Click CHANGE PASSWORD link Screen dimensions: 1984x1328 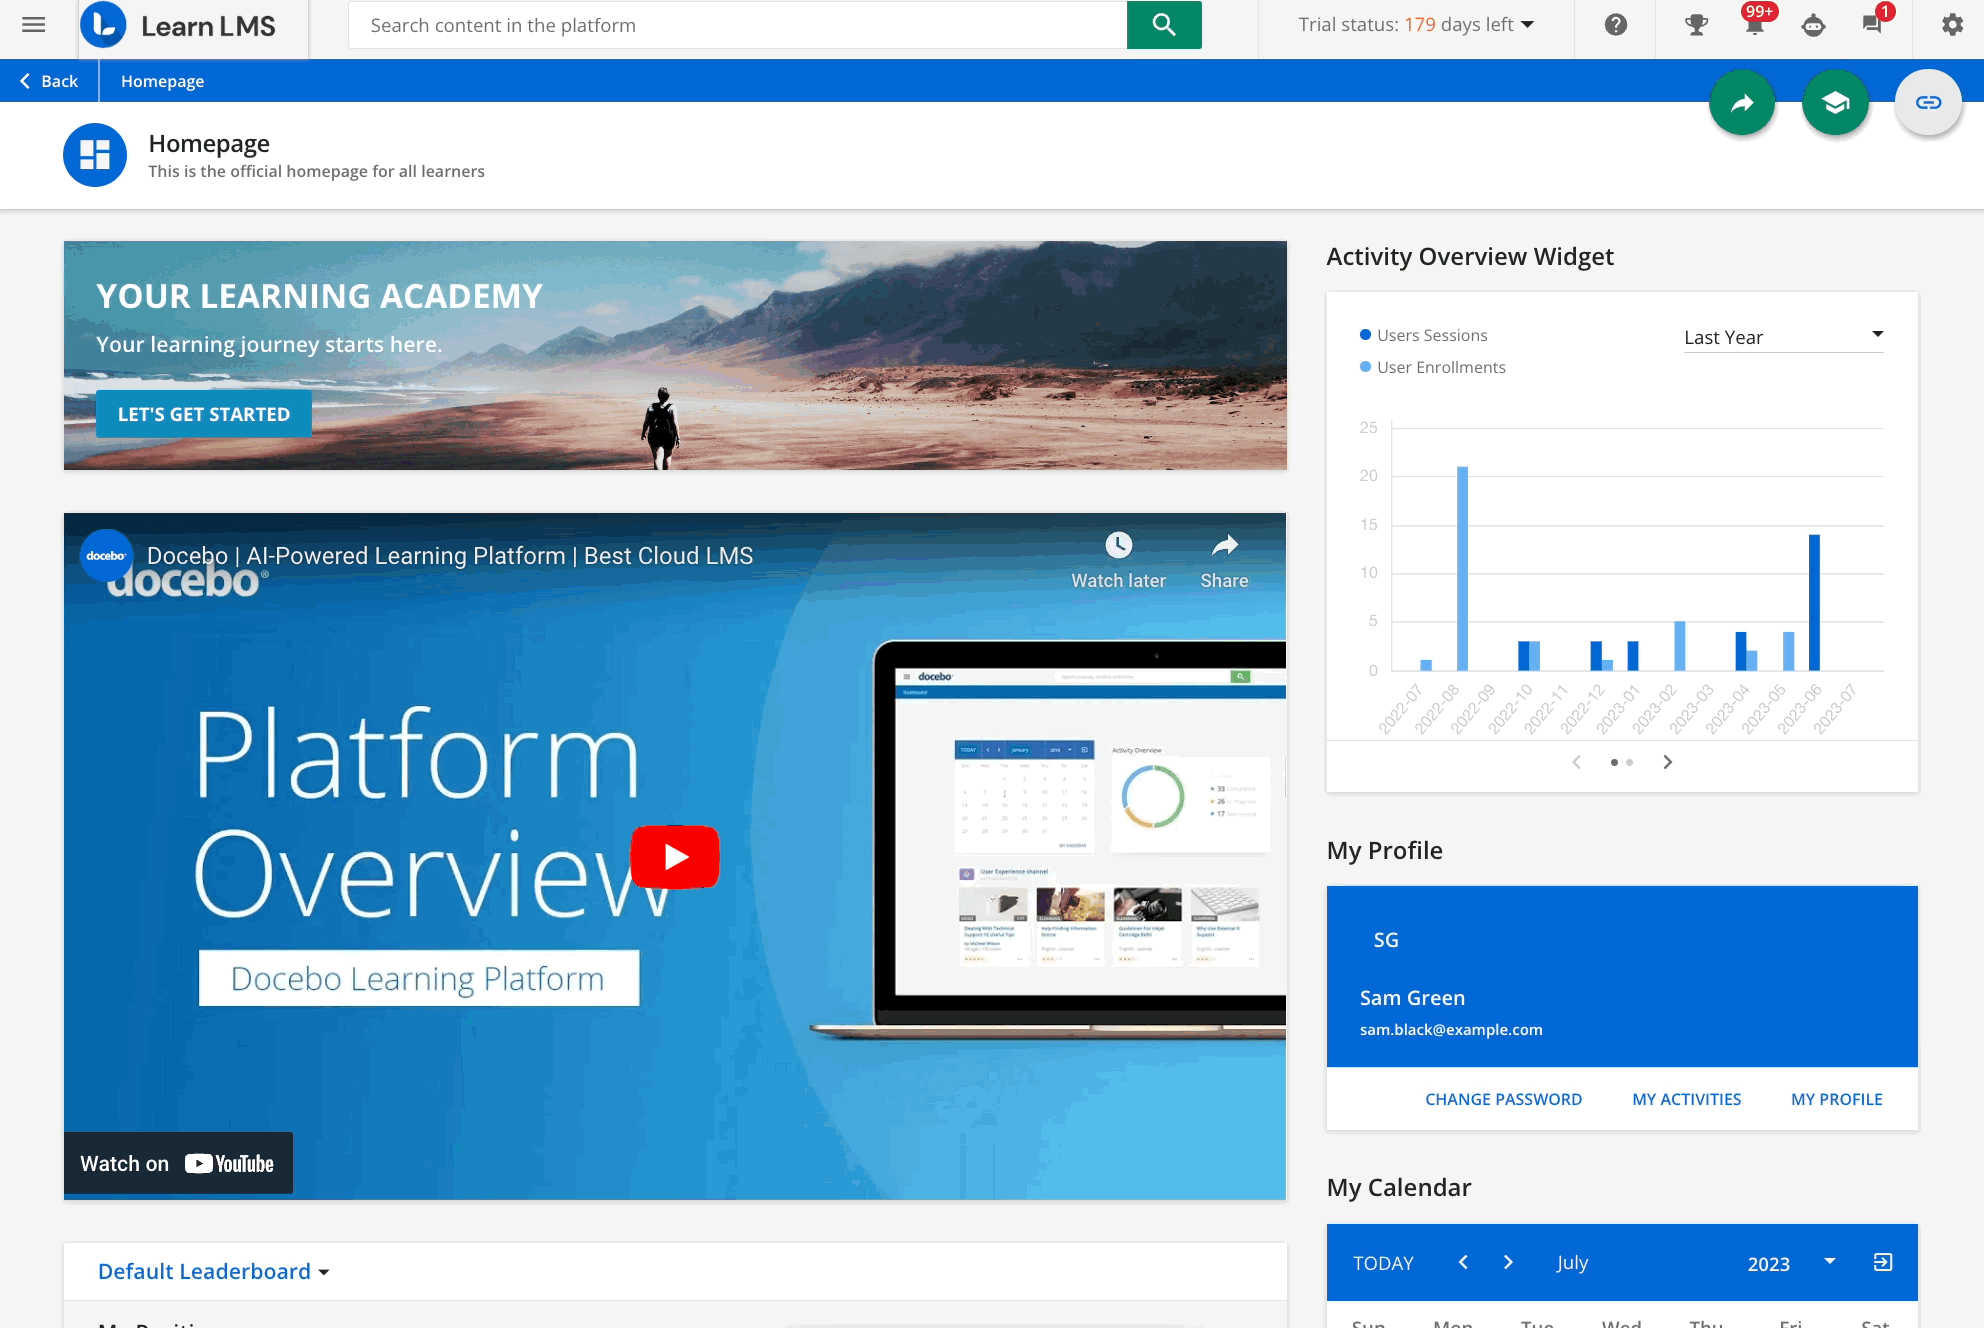(x=1503, y=1099)
